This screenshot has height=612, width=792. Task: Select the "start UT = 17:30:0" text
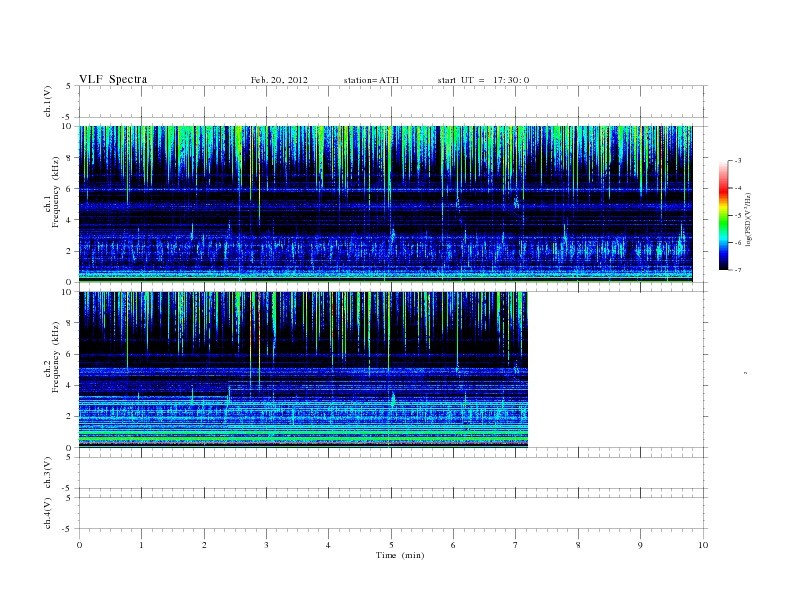click(x=483, y=80)
